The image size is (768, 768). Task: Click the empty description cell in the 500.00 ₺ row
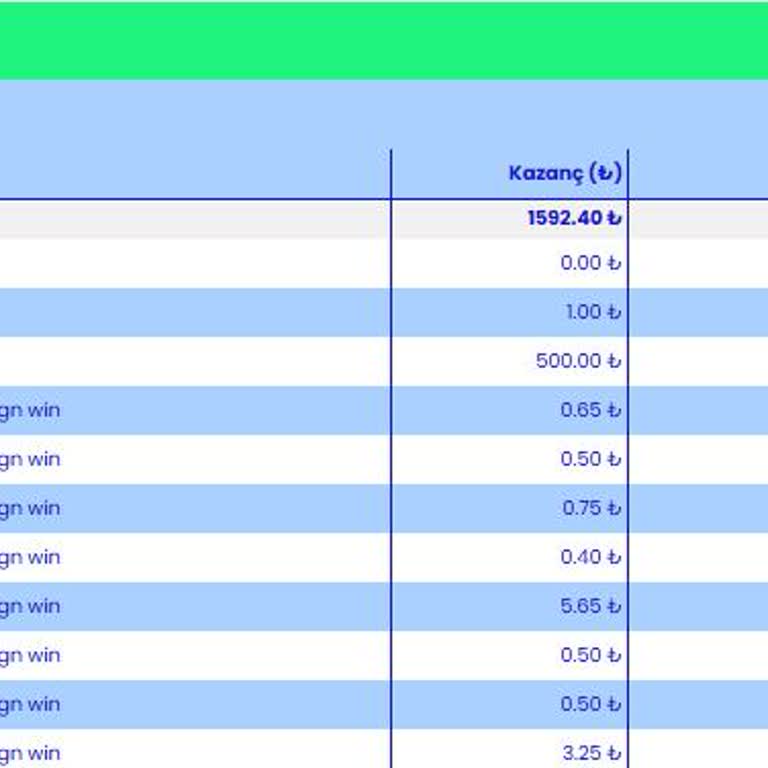pos(195,361)
